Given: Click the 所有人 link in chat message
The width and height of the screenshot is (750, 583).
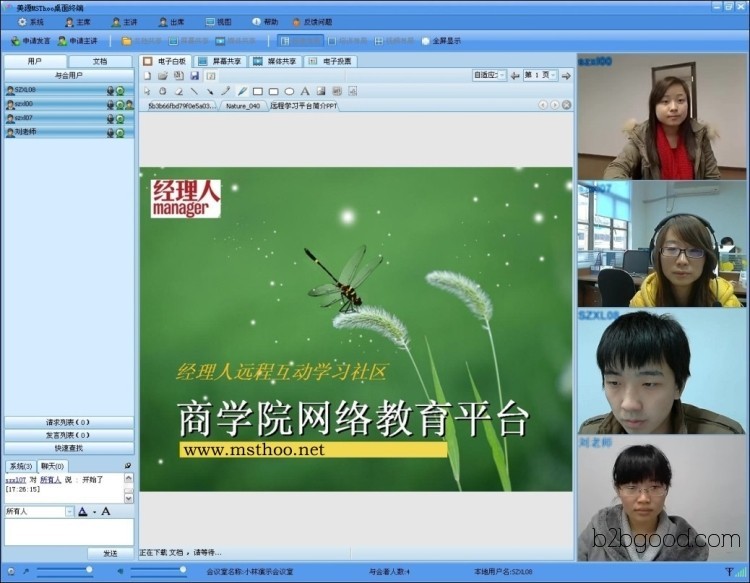Looking at the screenshot, I should (50, 480).
